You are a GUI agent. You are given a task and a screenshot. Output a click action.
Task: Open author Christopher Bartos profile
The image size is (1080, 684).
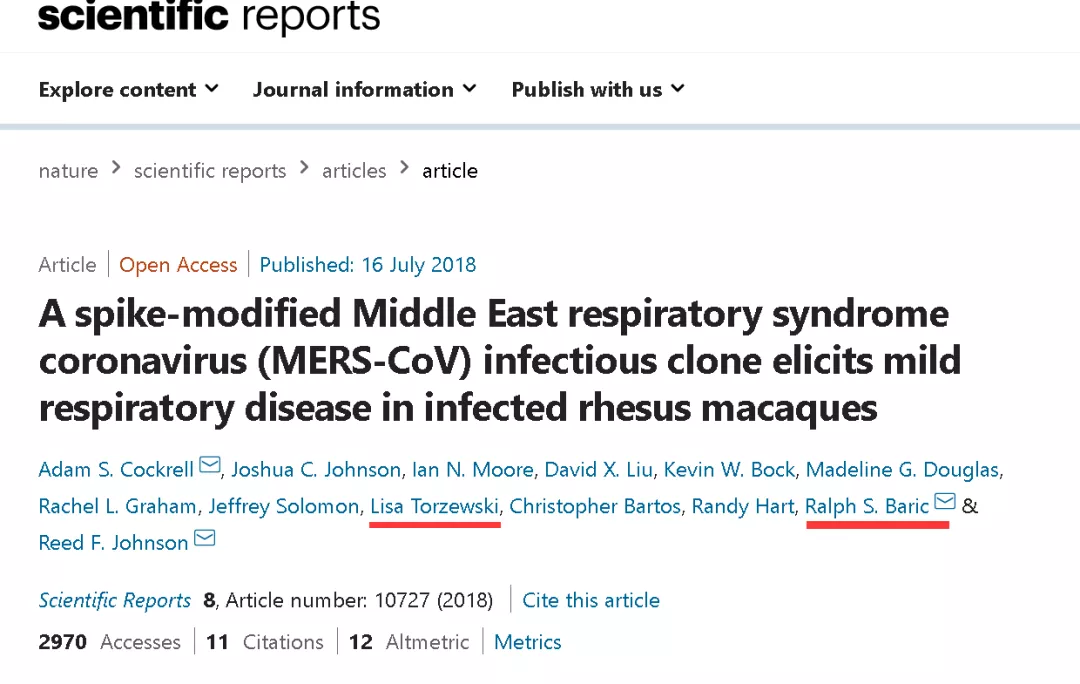595,506
